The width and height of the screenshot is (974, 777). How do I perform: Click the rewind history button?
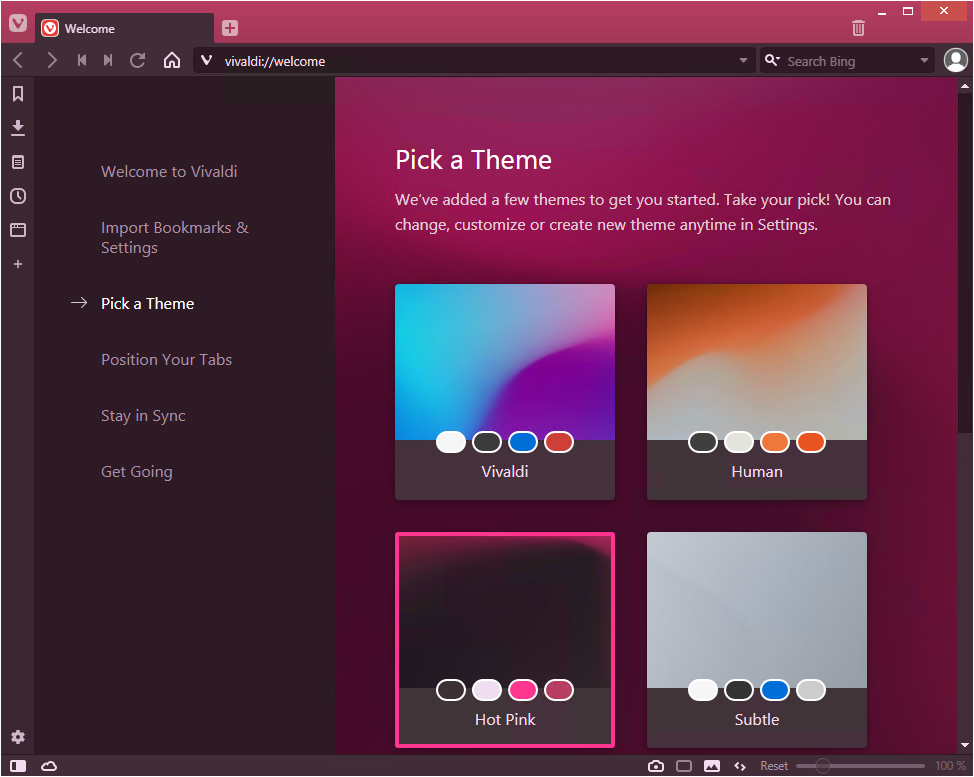pyautogui.click(x=81, y=60)
